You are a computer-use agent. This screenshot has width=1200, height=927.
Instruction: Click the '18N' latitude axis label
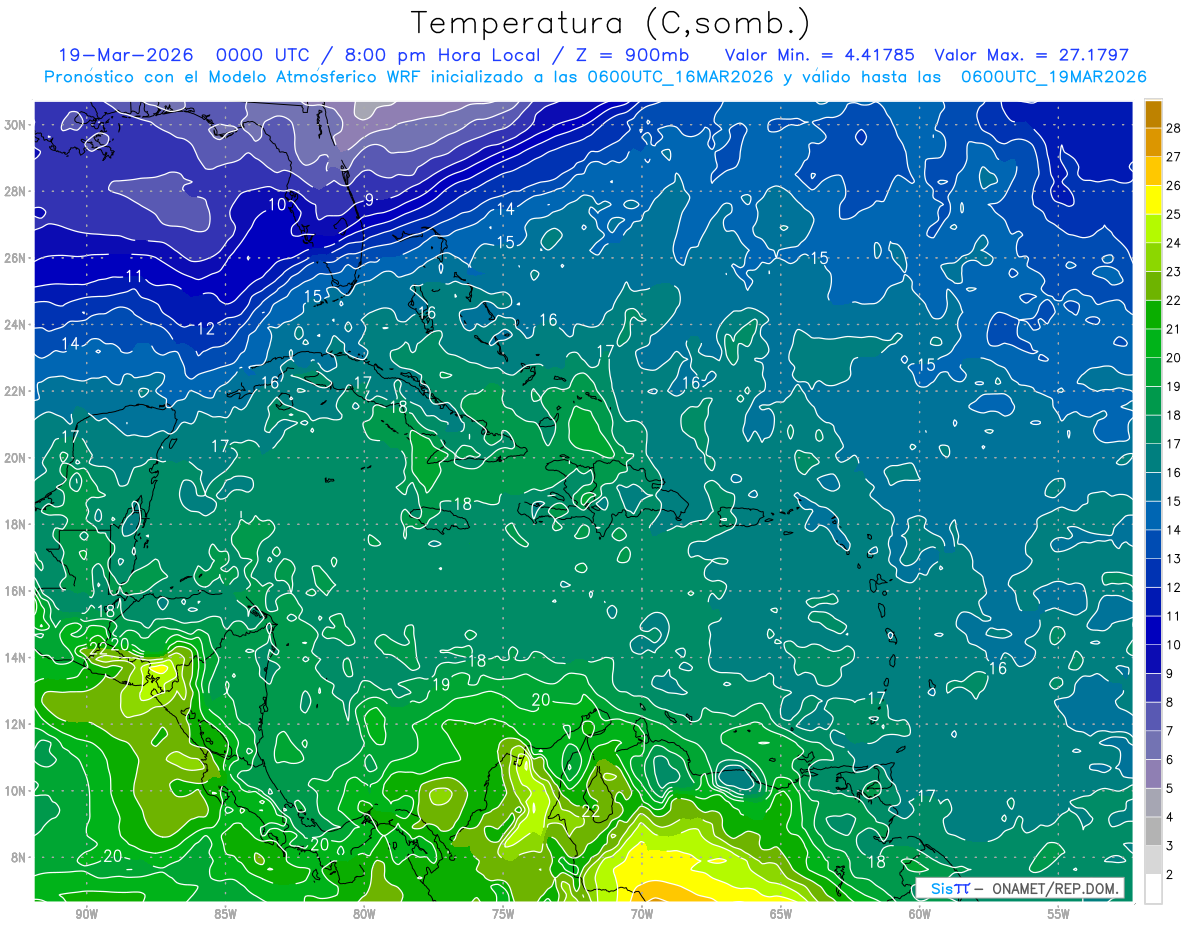click(x=16, y=524)
